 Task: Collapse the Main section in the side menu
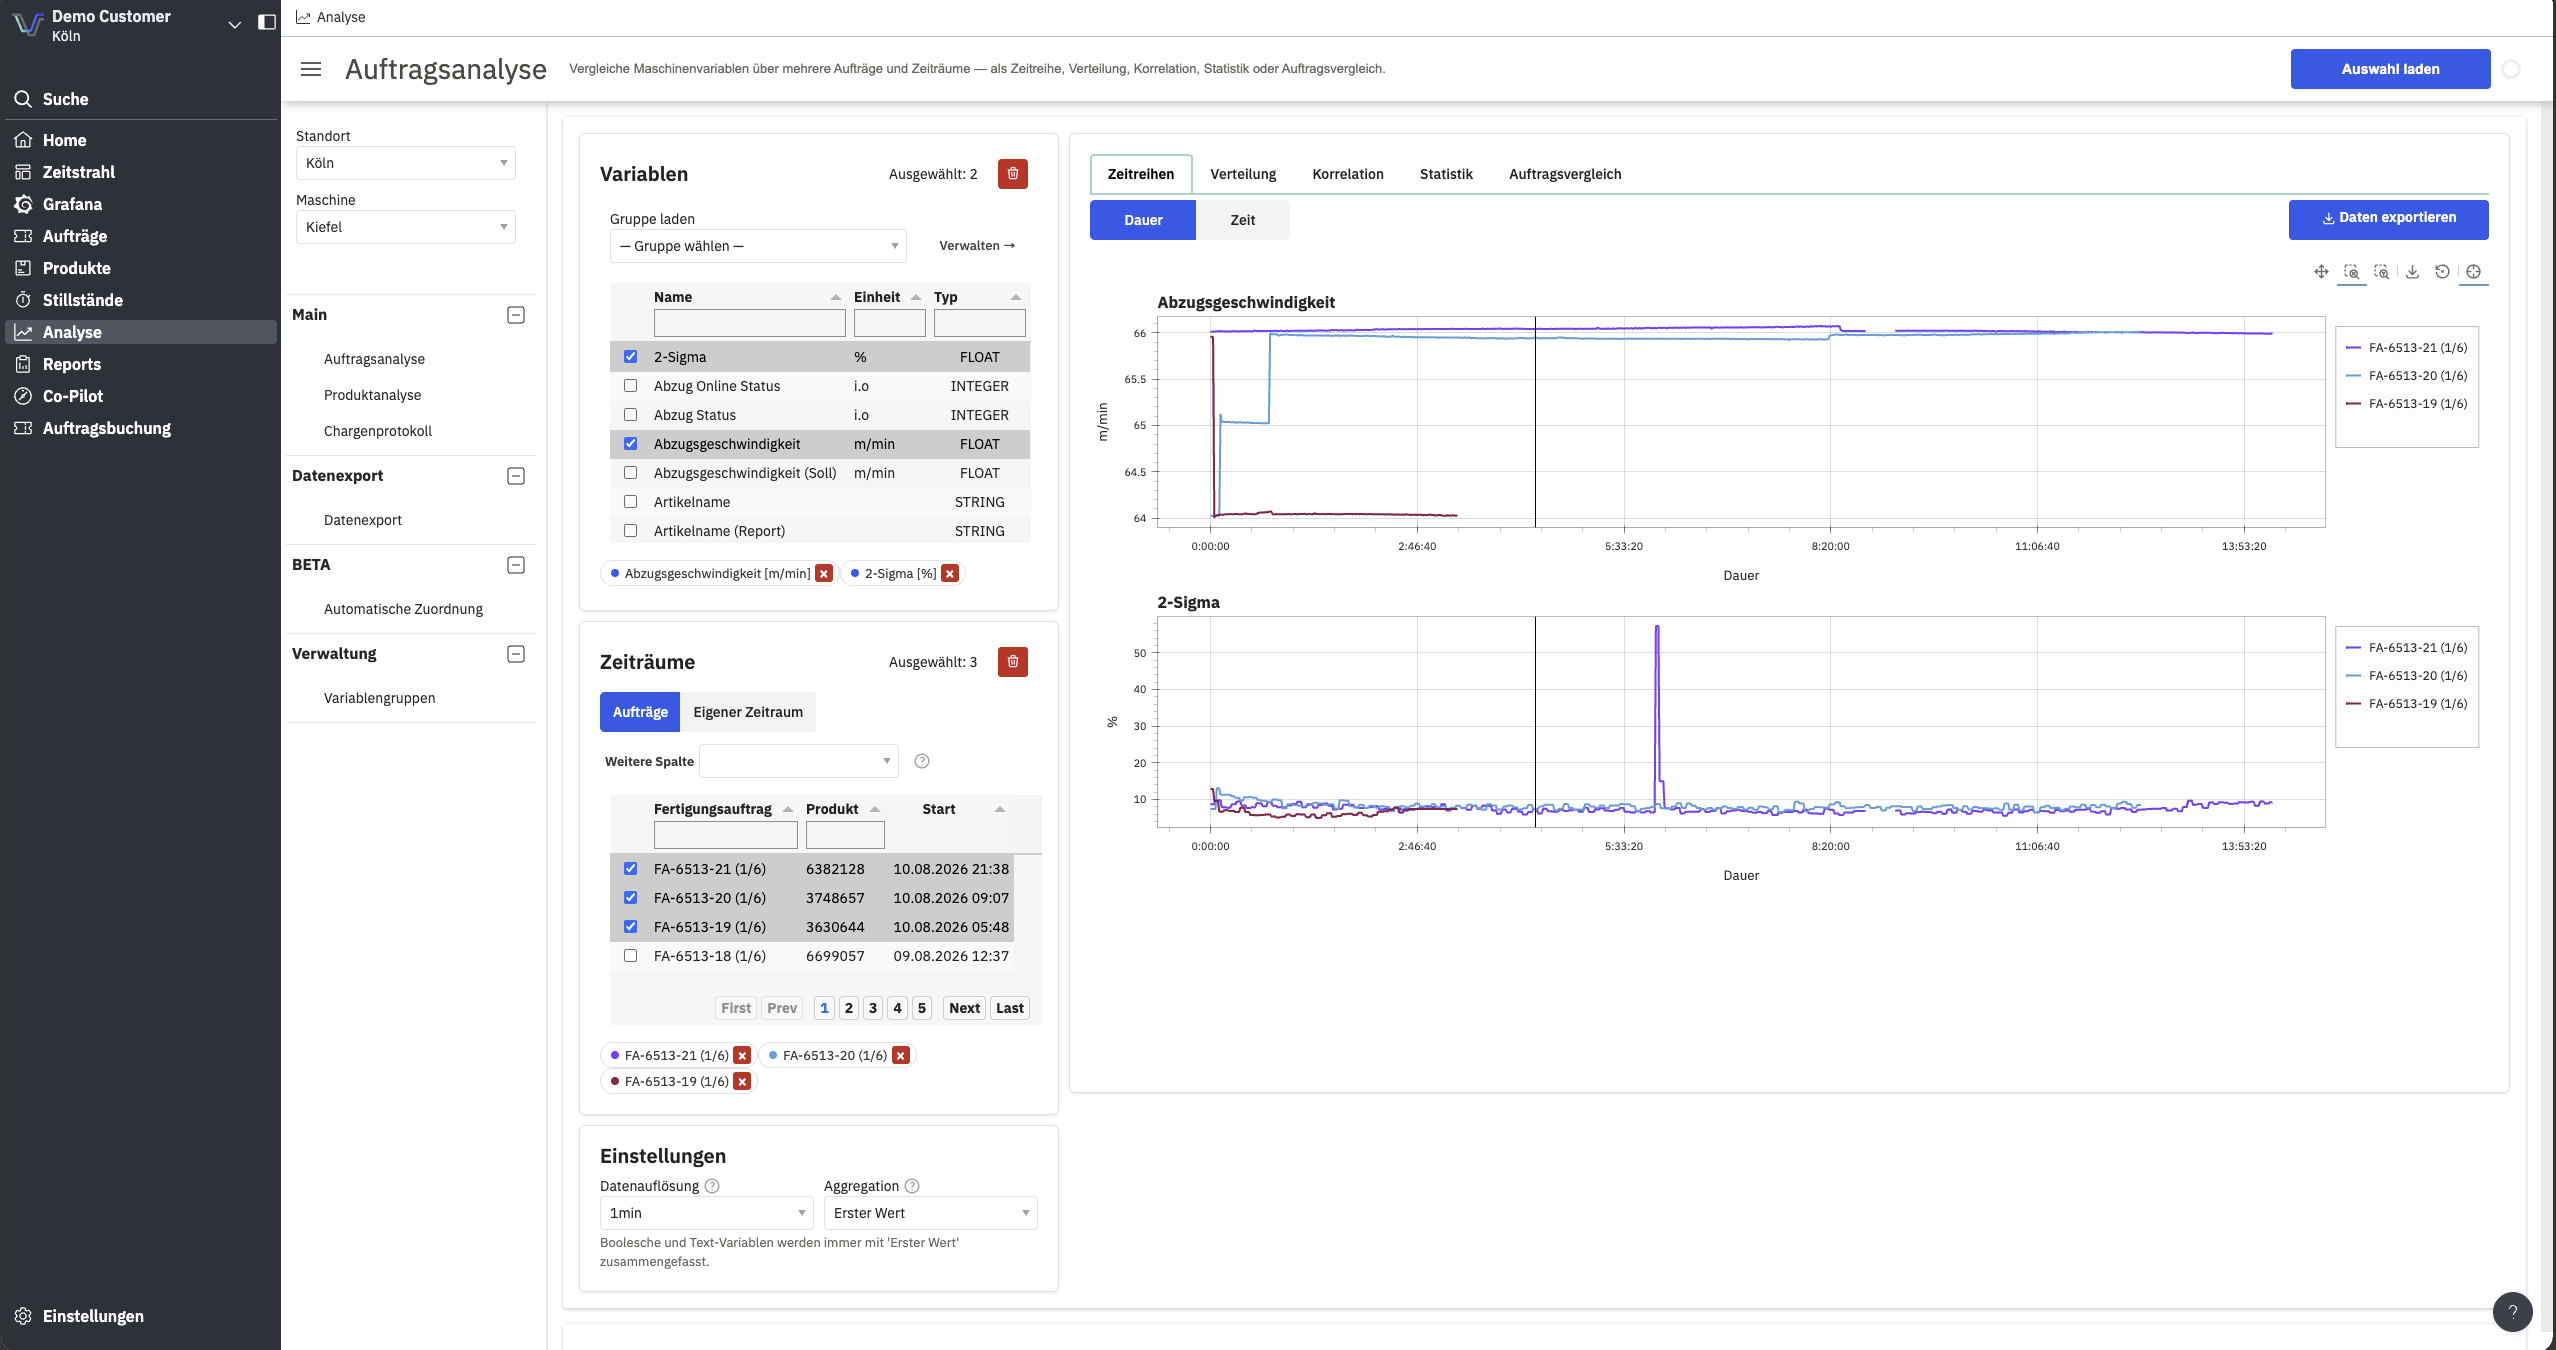coord(516,316)
